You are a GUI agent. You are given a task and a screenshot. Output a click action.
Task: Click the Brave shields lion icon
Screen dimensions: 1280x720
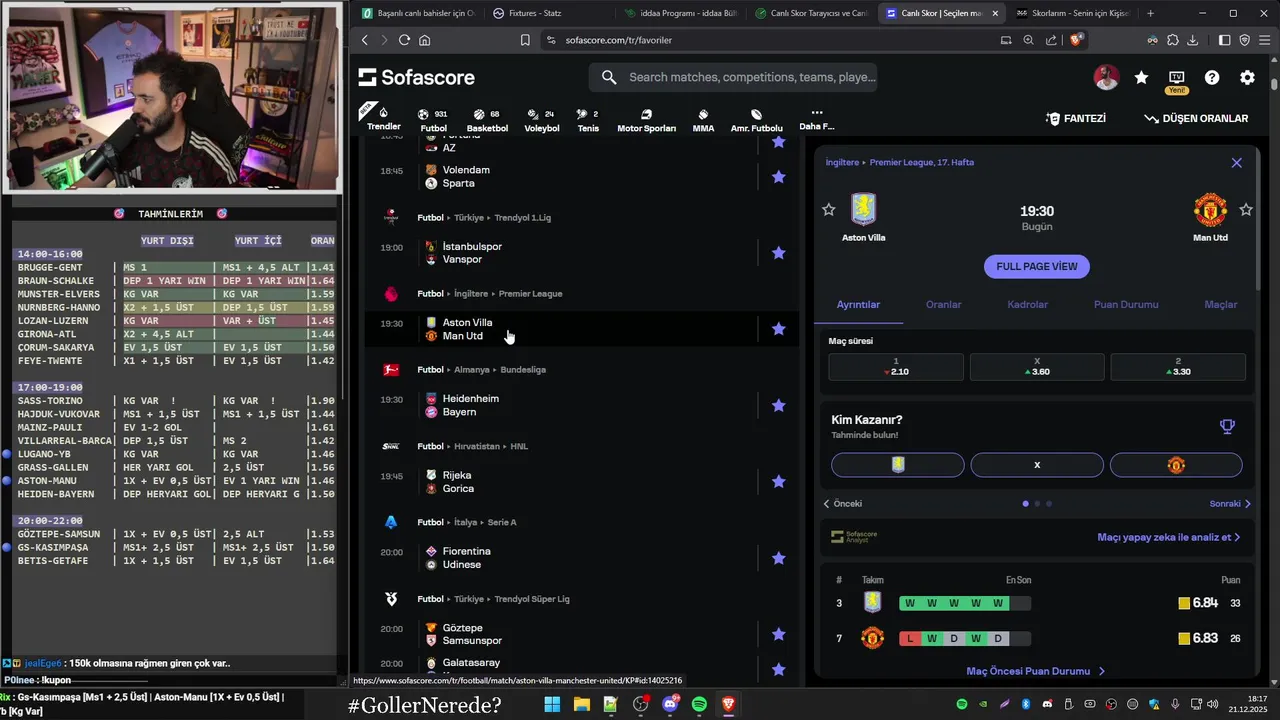(x=1076, y=40)
